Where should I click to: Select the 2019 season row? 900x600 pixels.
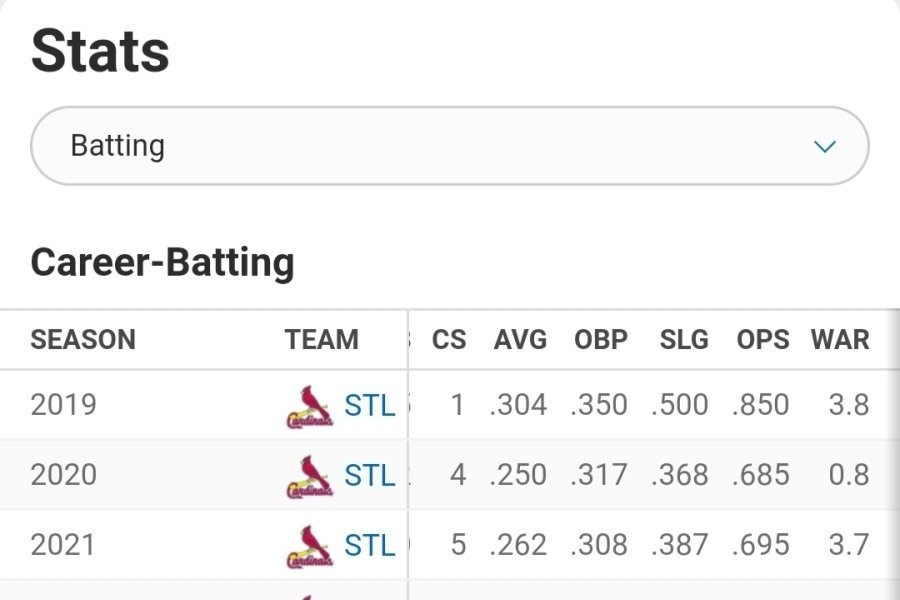64,406
